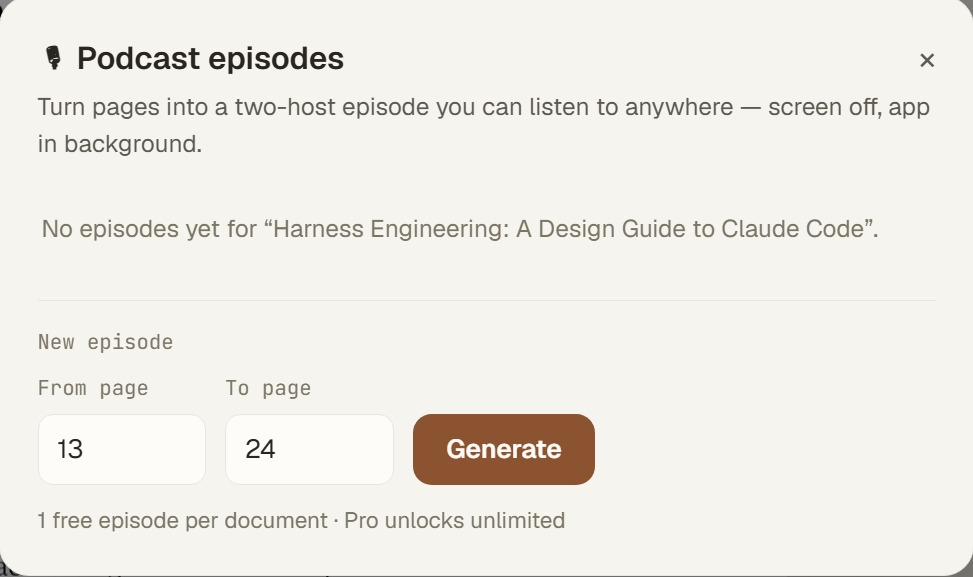Click the Generate button
Image resolution: width=973 pixels, height=577 pixels.
coord(504,449)
